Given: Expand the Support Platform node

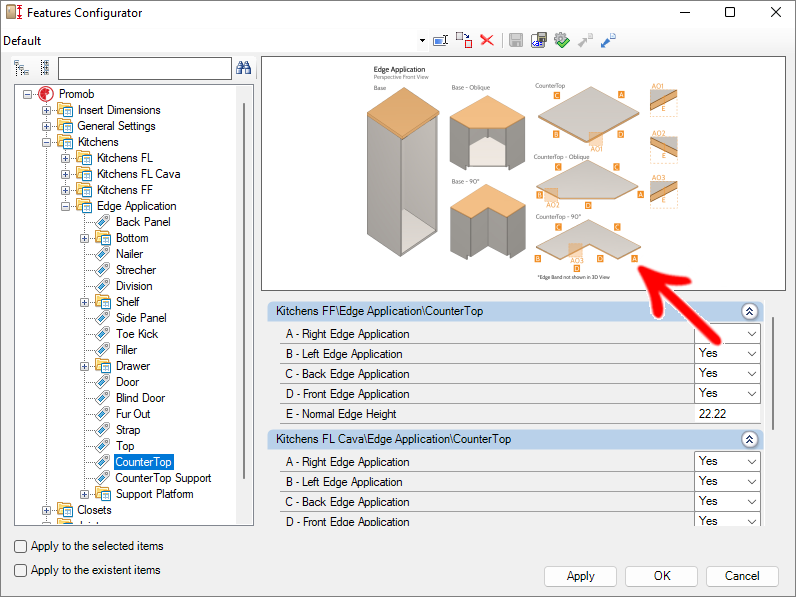Looking at the screenshot, I should point(84,494).
